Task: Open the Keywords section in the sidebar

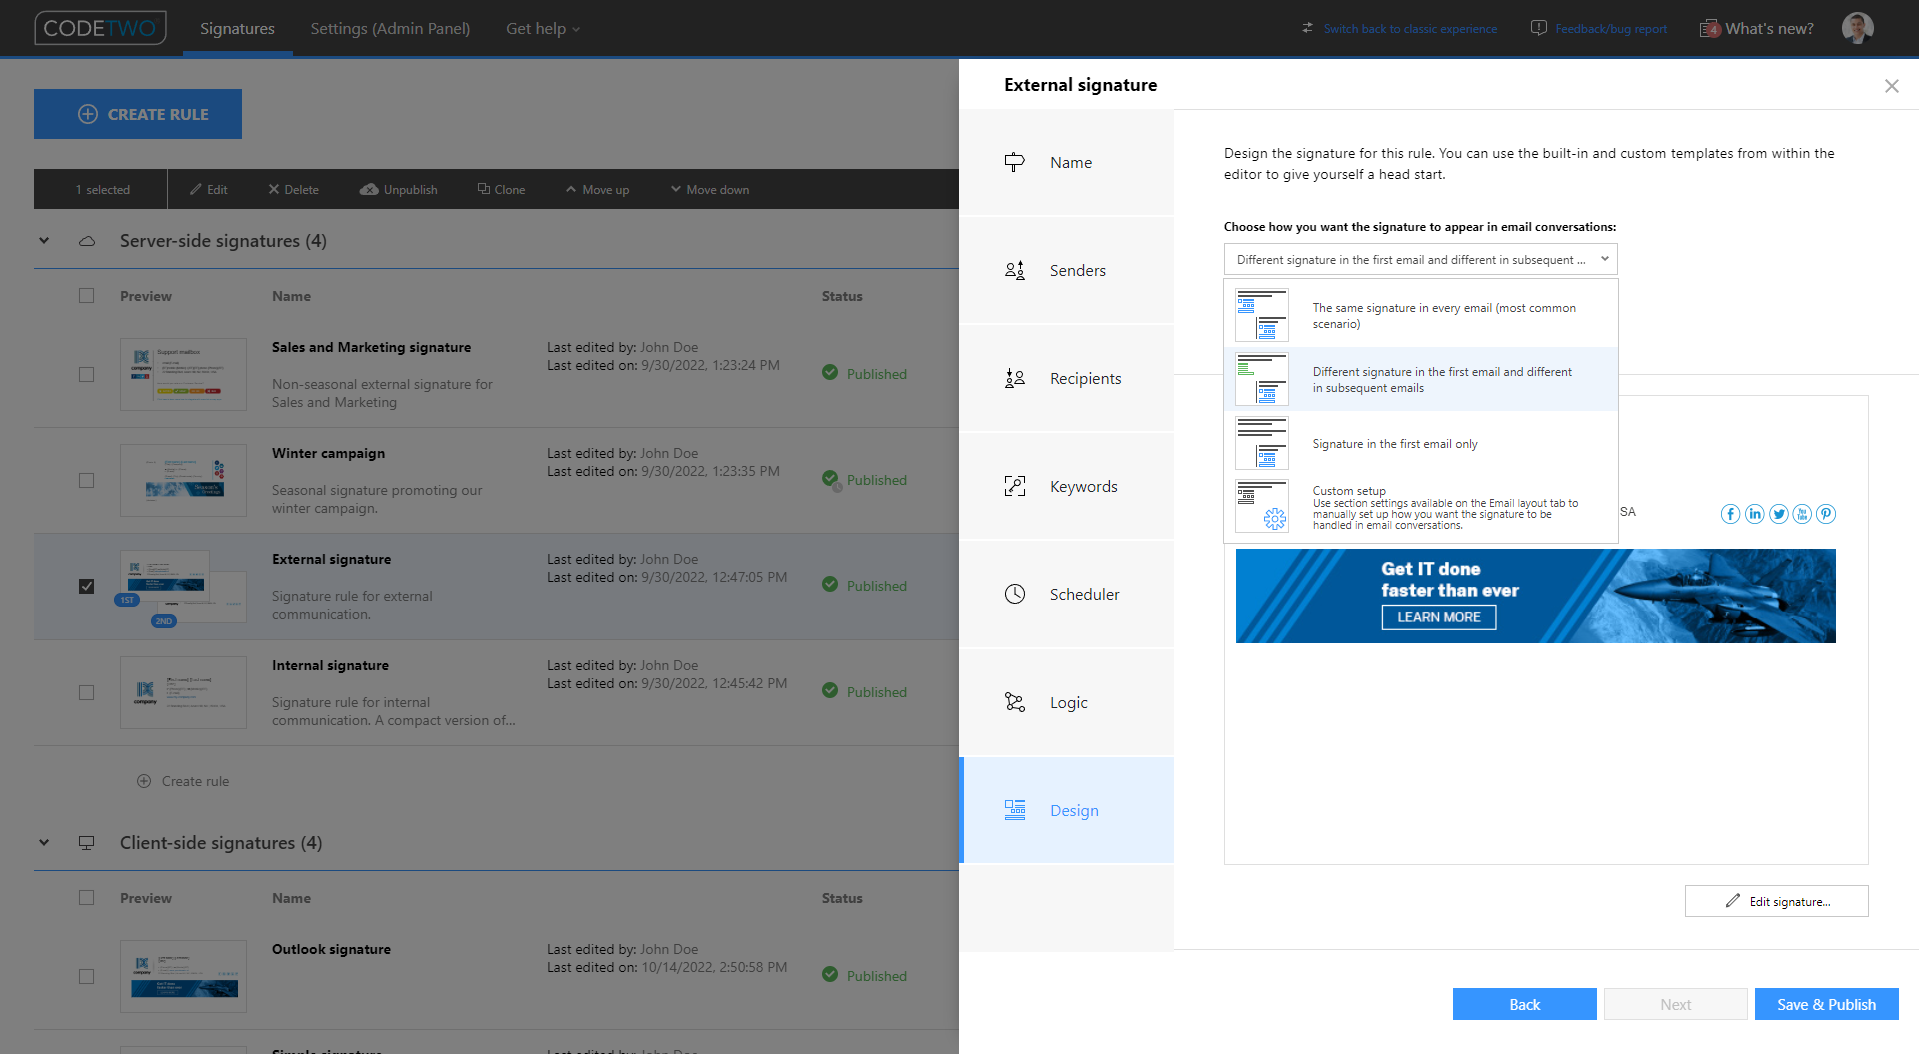Action: pyautogui.click(x=1083, y=486)
